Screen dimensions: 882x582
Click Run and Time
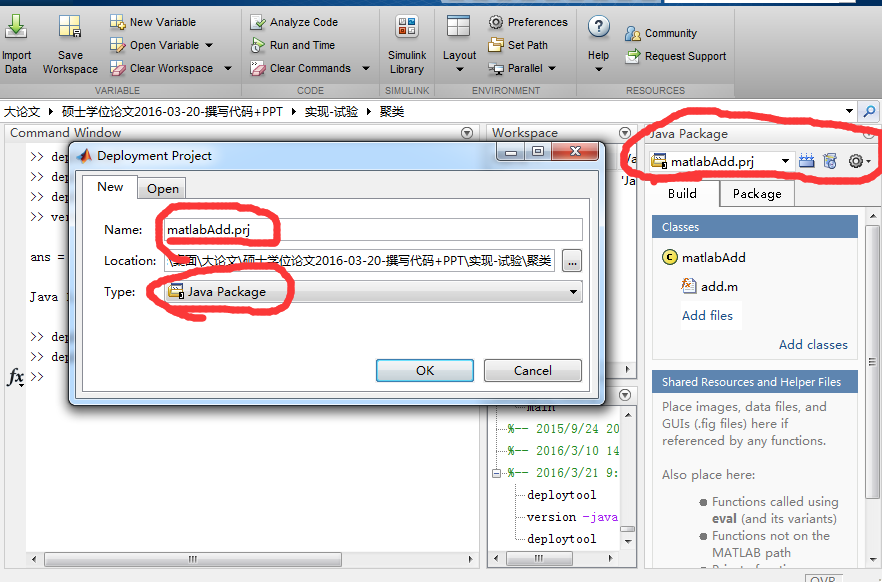[x=292, y=45]
